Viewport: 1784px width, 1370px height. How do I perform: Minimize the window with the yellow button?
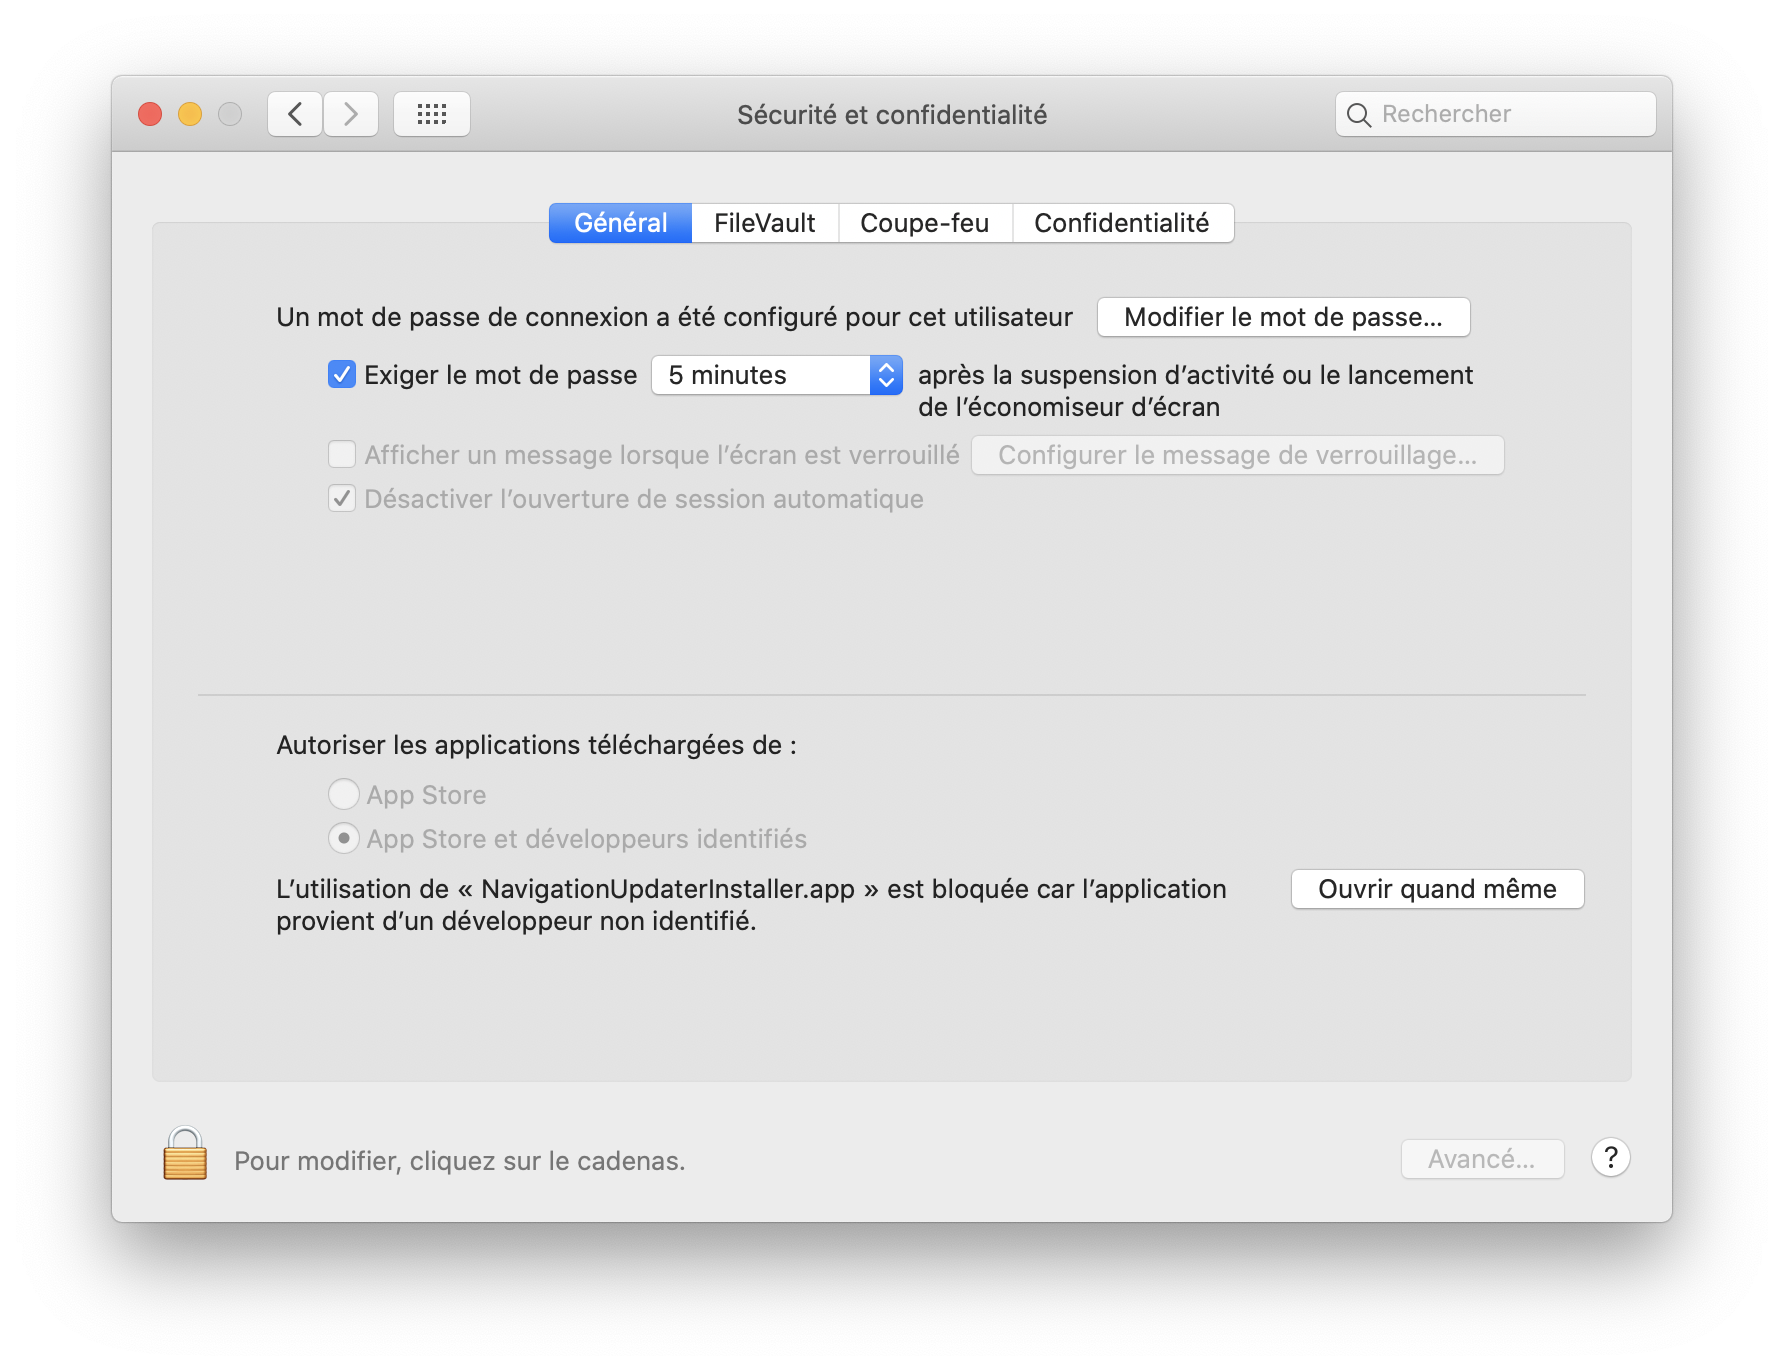pyautogui.click(x=190, y=114)
